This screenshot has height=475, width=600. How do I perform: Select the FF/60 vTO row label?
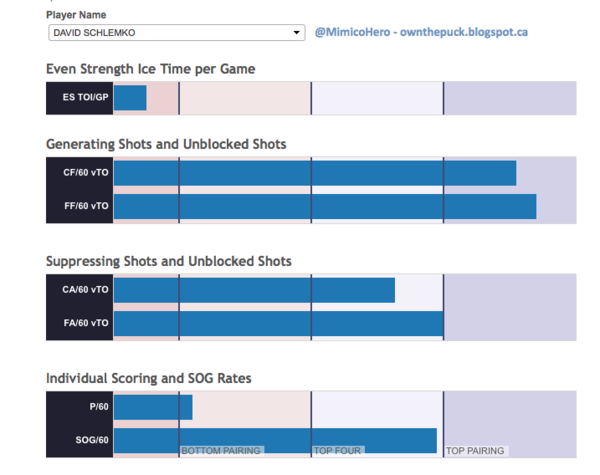click(80, 206)
